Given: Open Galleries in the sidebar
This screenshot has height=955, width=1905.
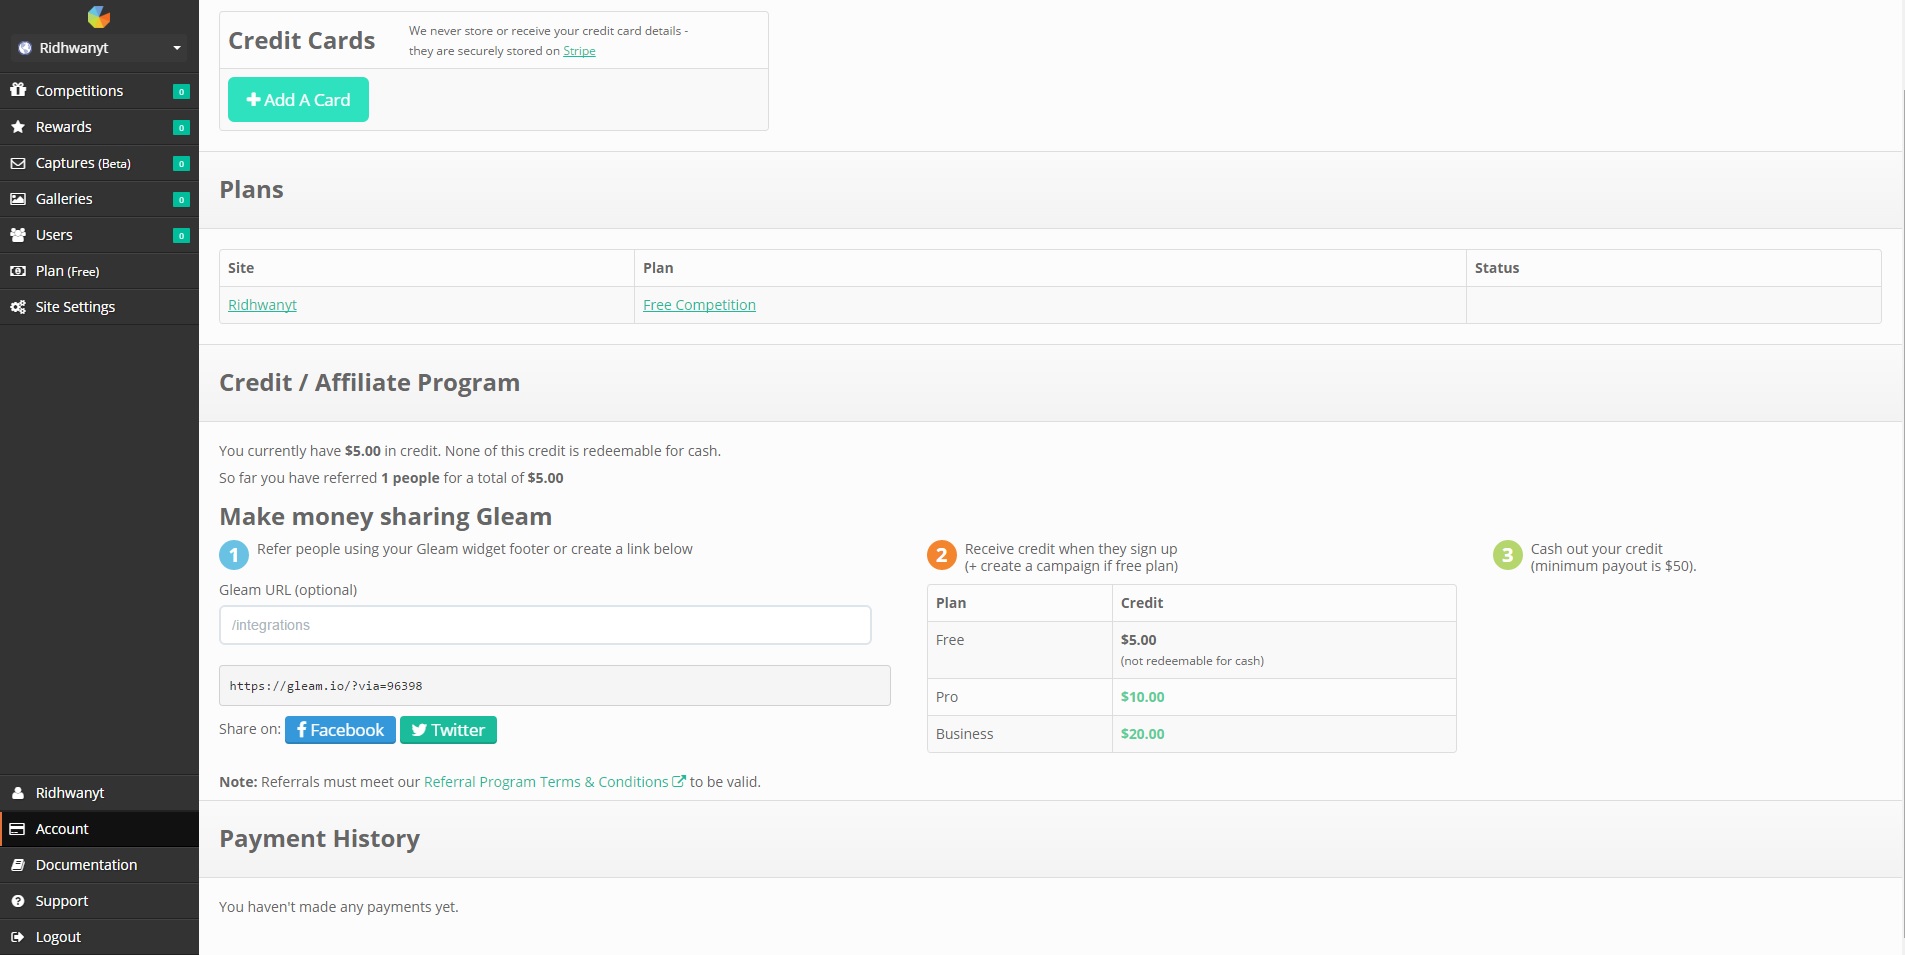Looking at the screenshot, I should pyautogui.click(x=99, y=199).
